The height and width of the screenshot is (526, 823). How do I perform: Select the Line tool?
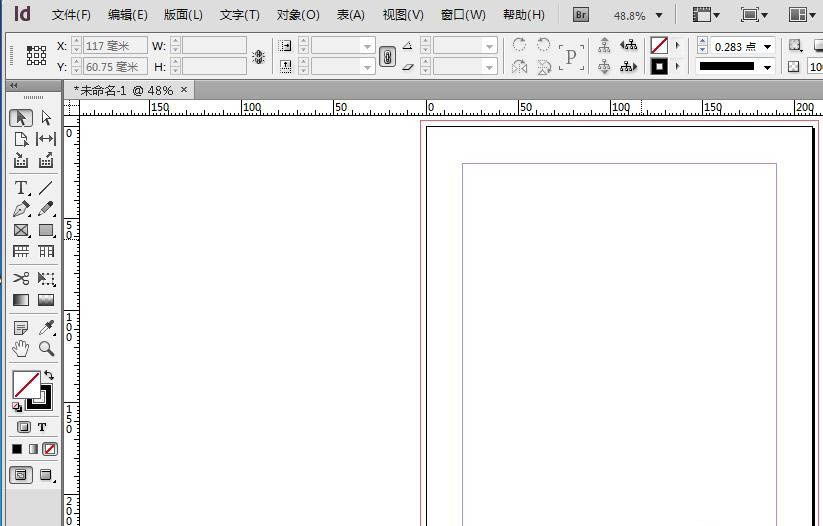pos(46,188)
